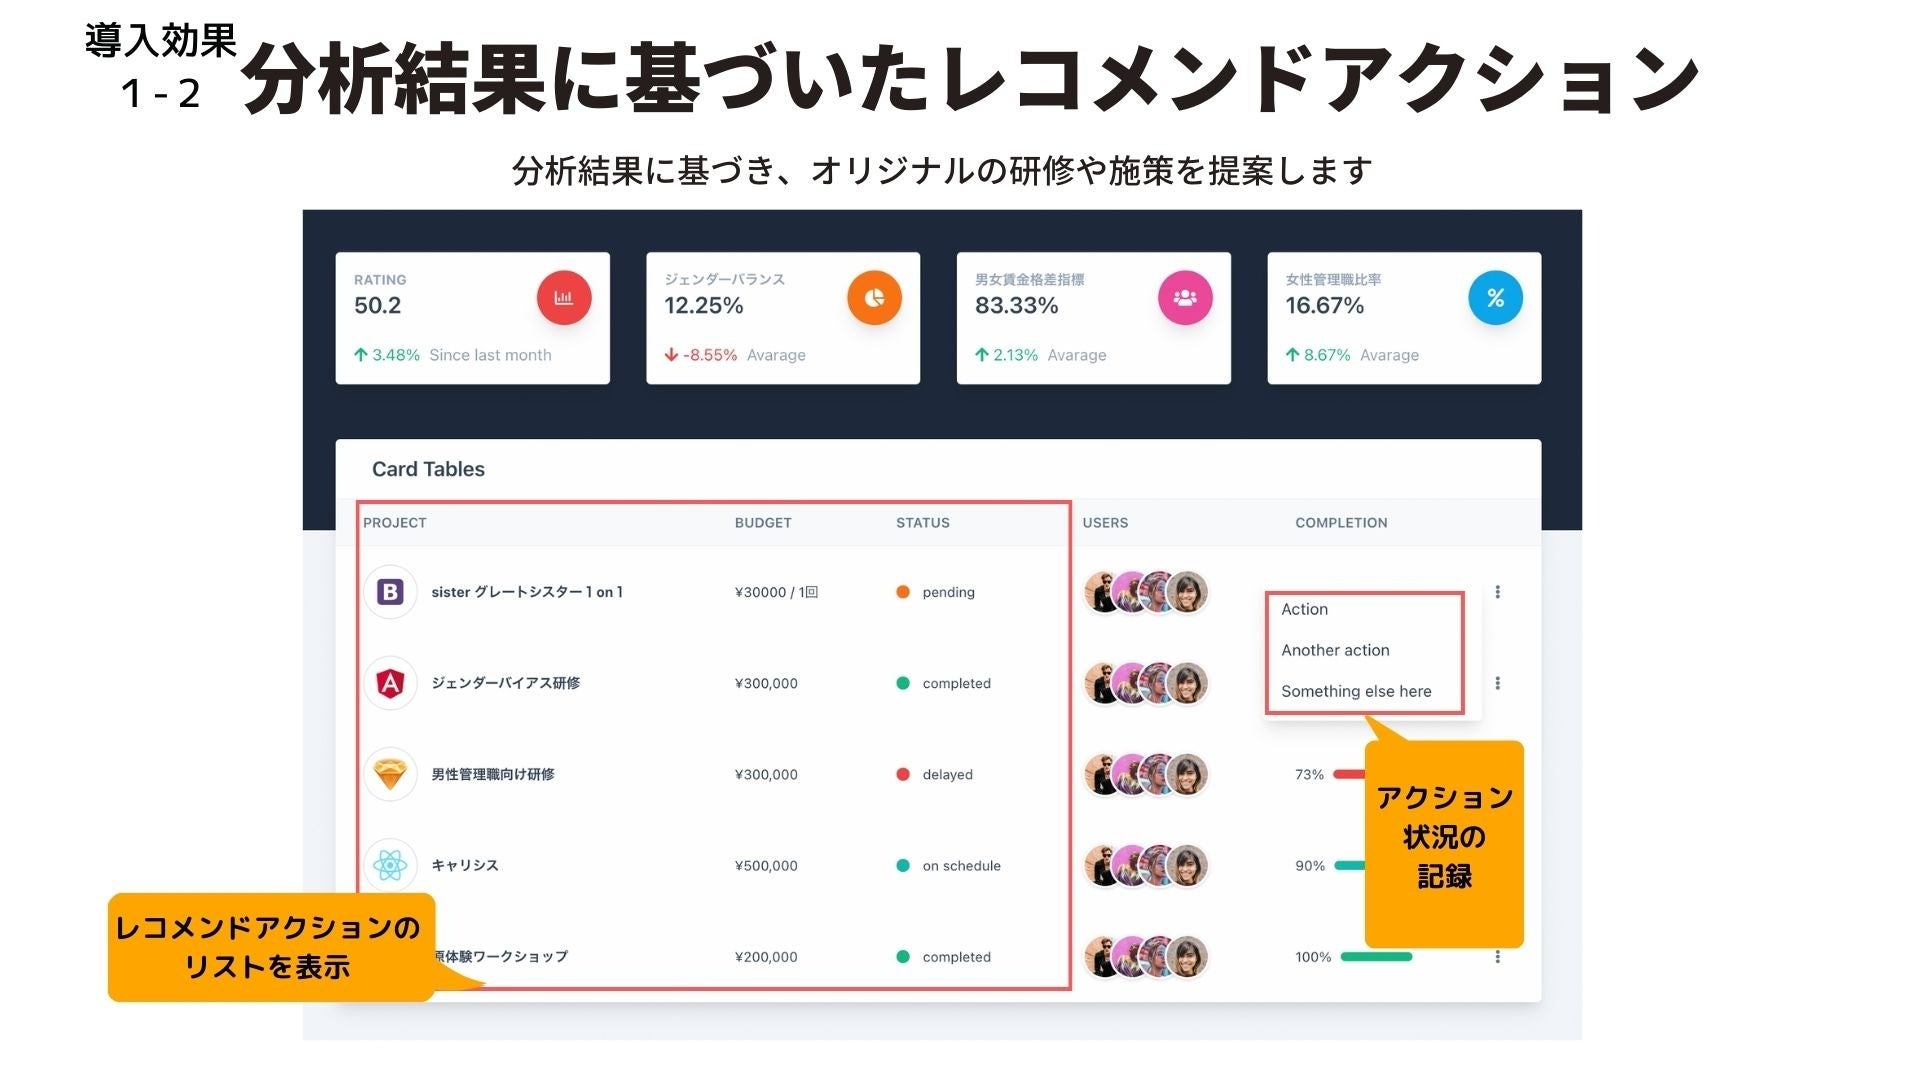Select Action from the dropdown menu
Viewport: 1920px width, 1080px height.
(x=1304, y=609)
